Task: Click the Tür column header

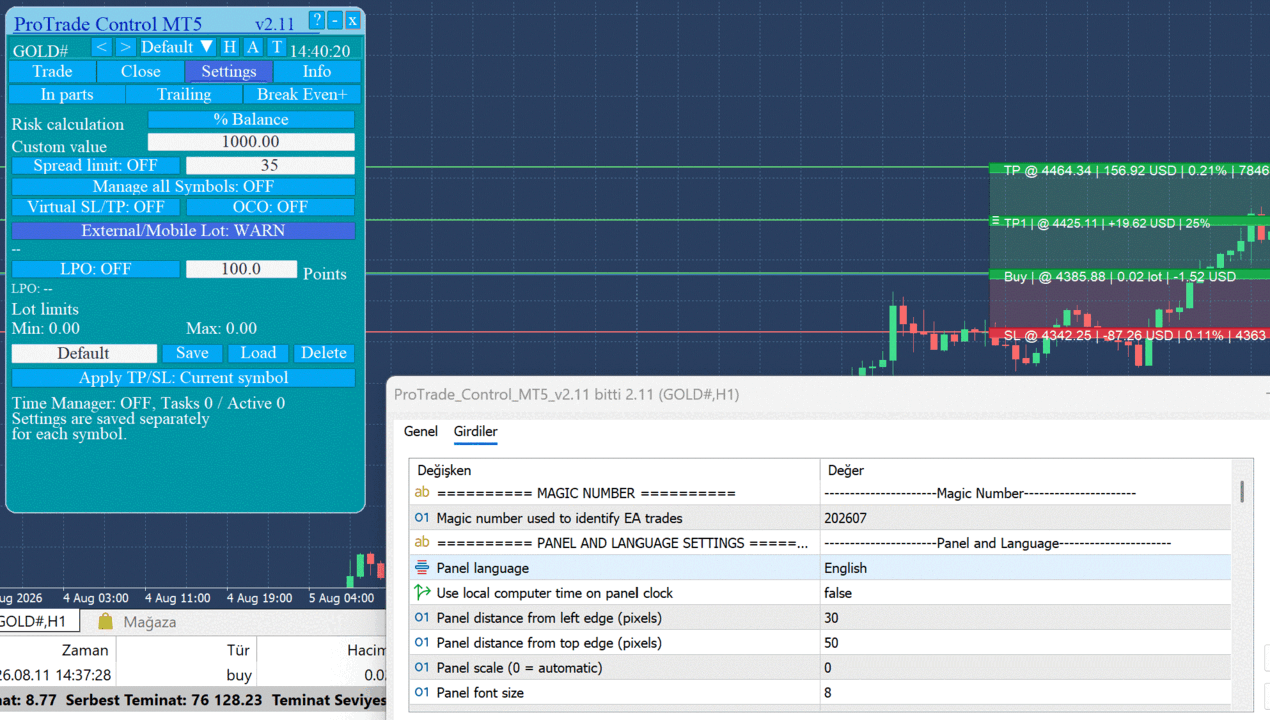Action: click(x=238, y=650)
